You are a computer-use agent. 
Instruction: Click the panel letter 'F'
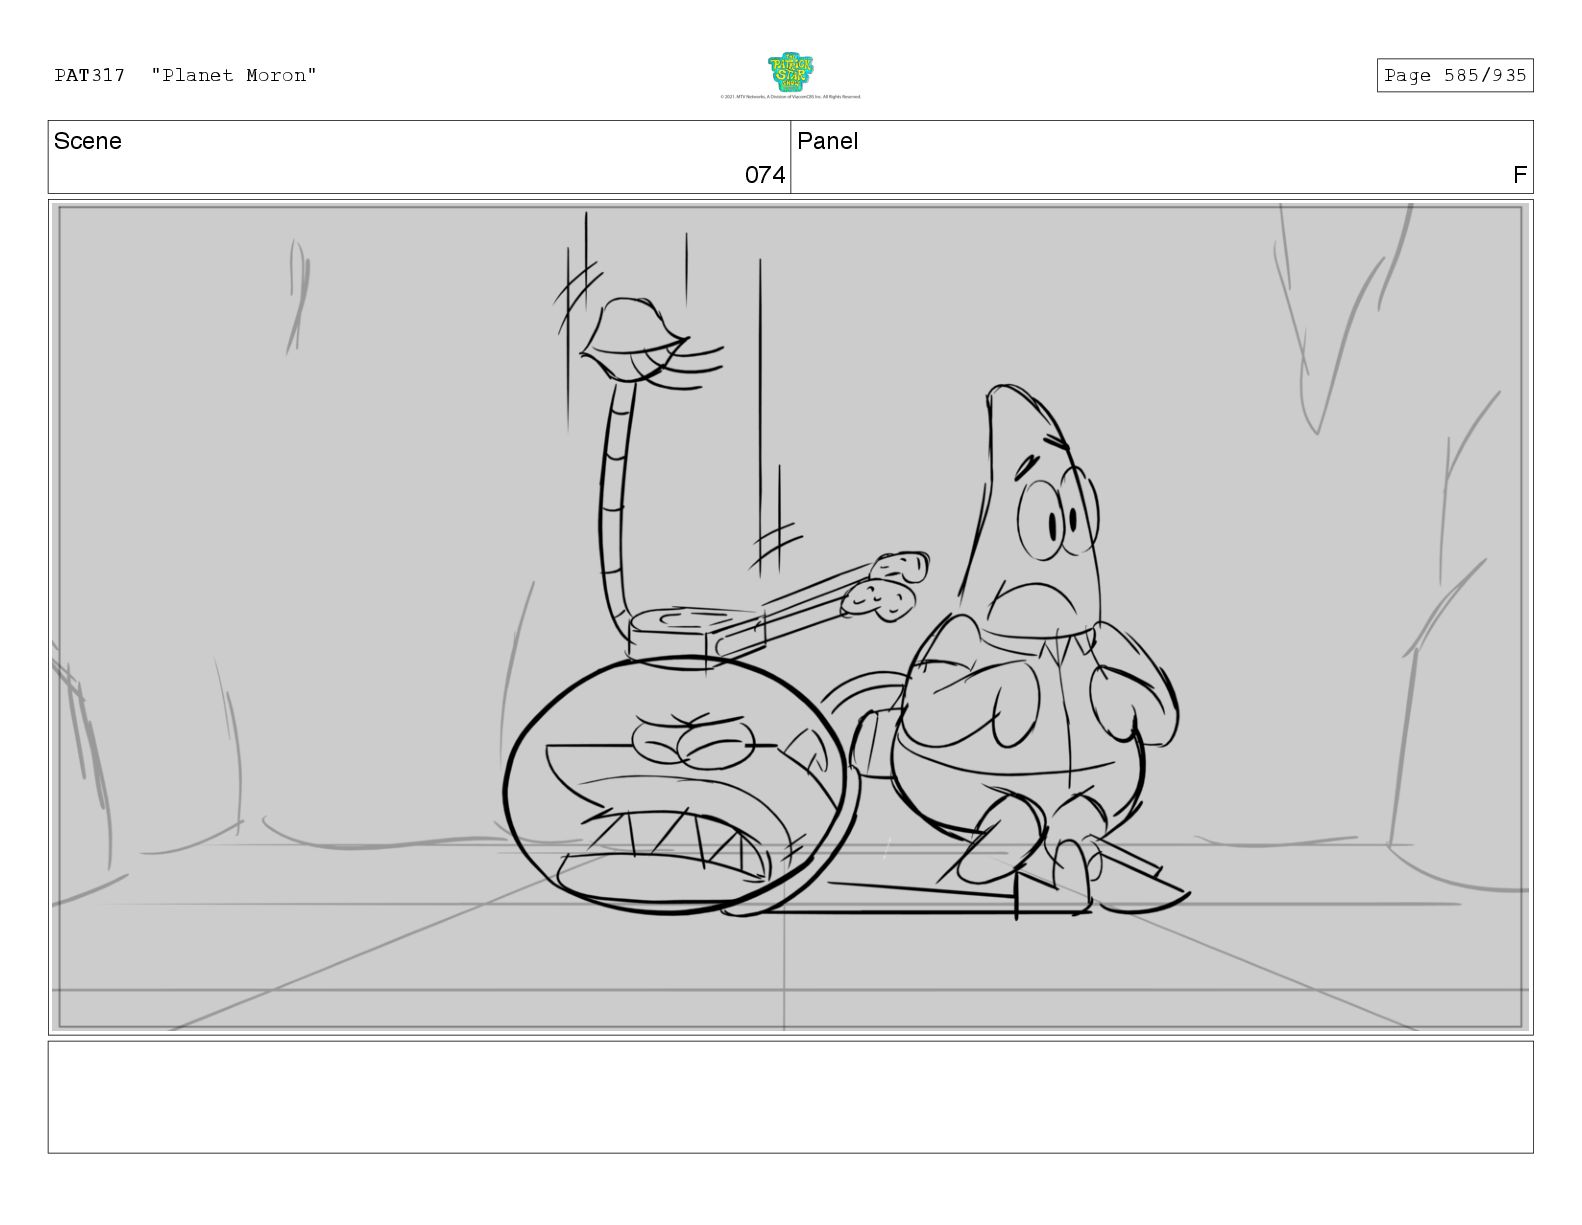1520,175
